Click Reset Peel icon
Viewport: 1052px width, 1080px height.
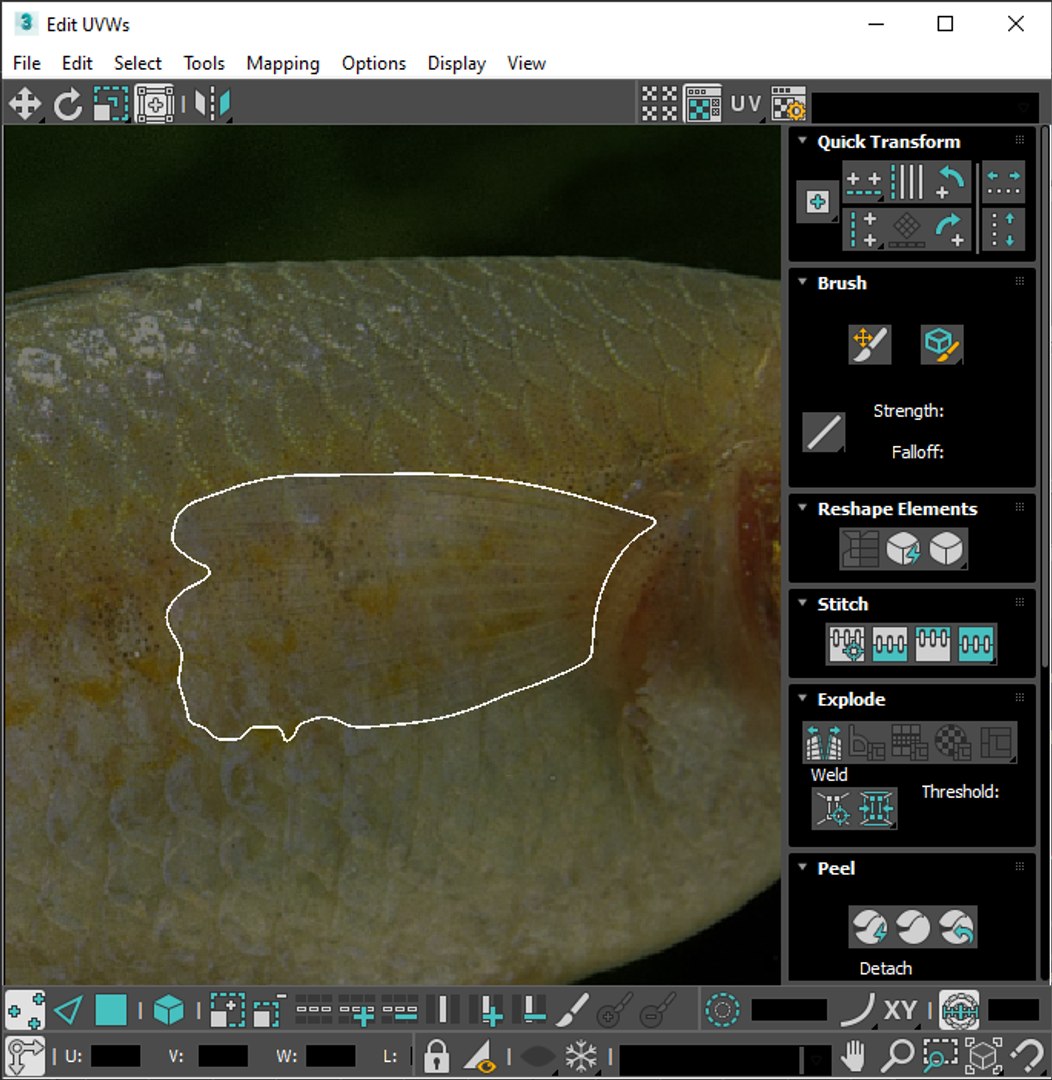pos(956,927)
